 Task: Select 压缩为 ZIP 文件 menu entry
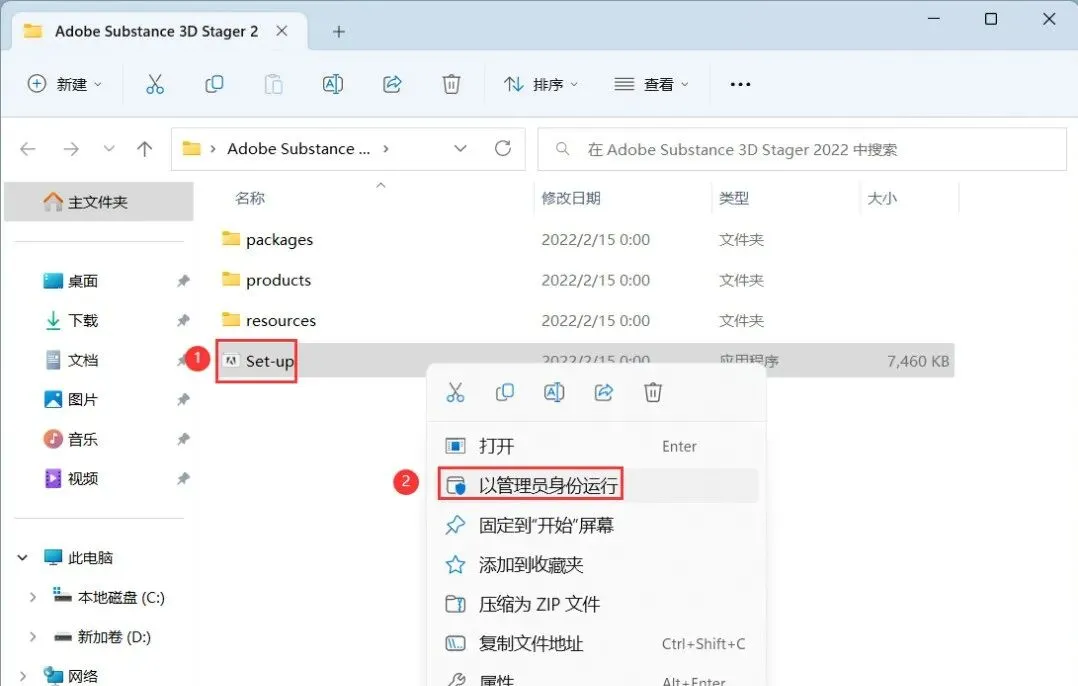click(x=597, y=604)
